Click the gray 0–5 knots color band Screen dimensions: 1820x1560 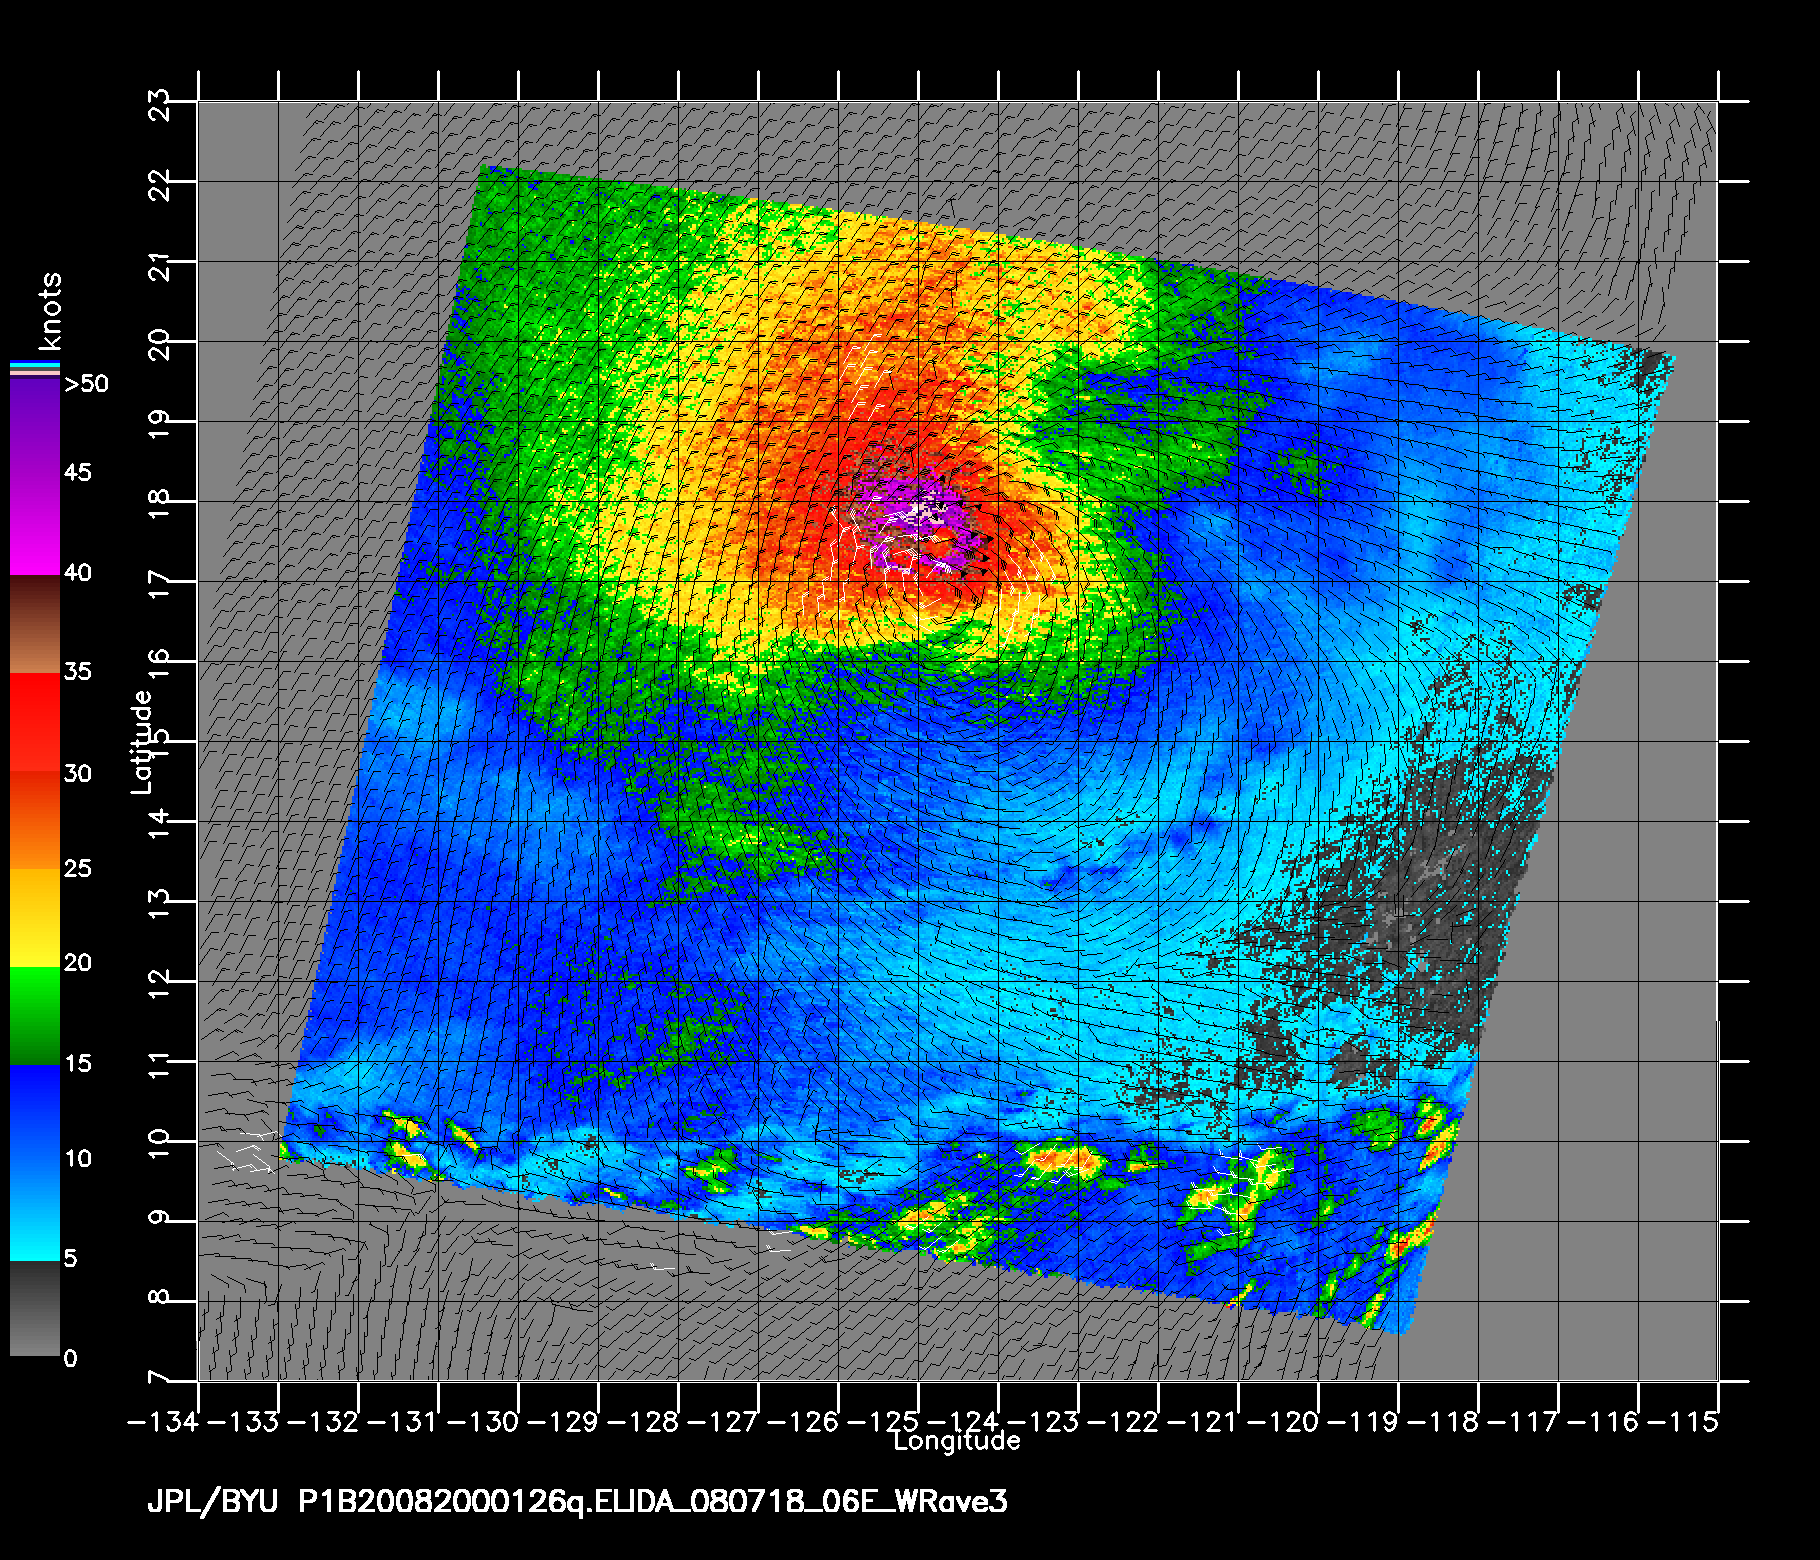tap(35, 1308)
